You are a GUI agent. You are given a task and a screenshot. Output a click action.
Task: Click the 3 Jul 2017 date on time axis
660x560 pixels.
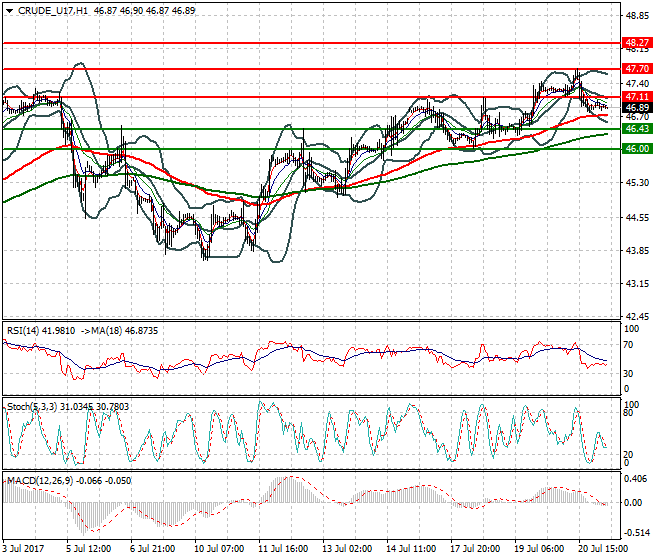pos(23,549)
